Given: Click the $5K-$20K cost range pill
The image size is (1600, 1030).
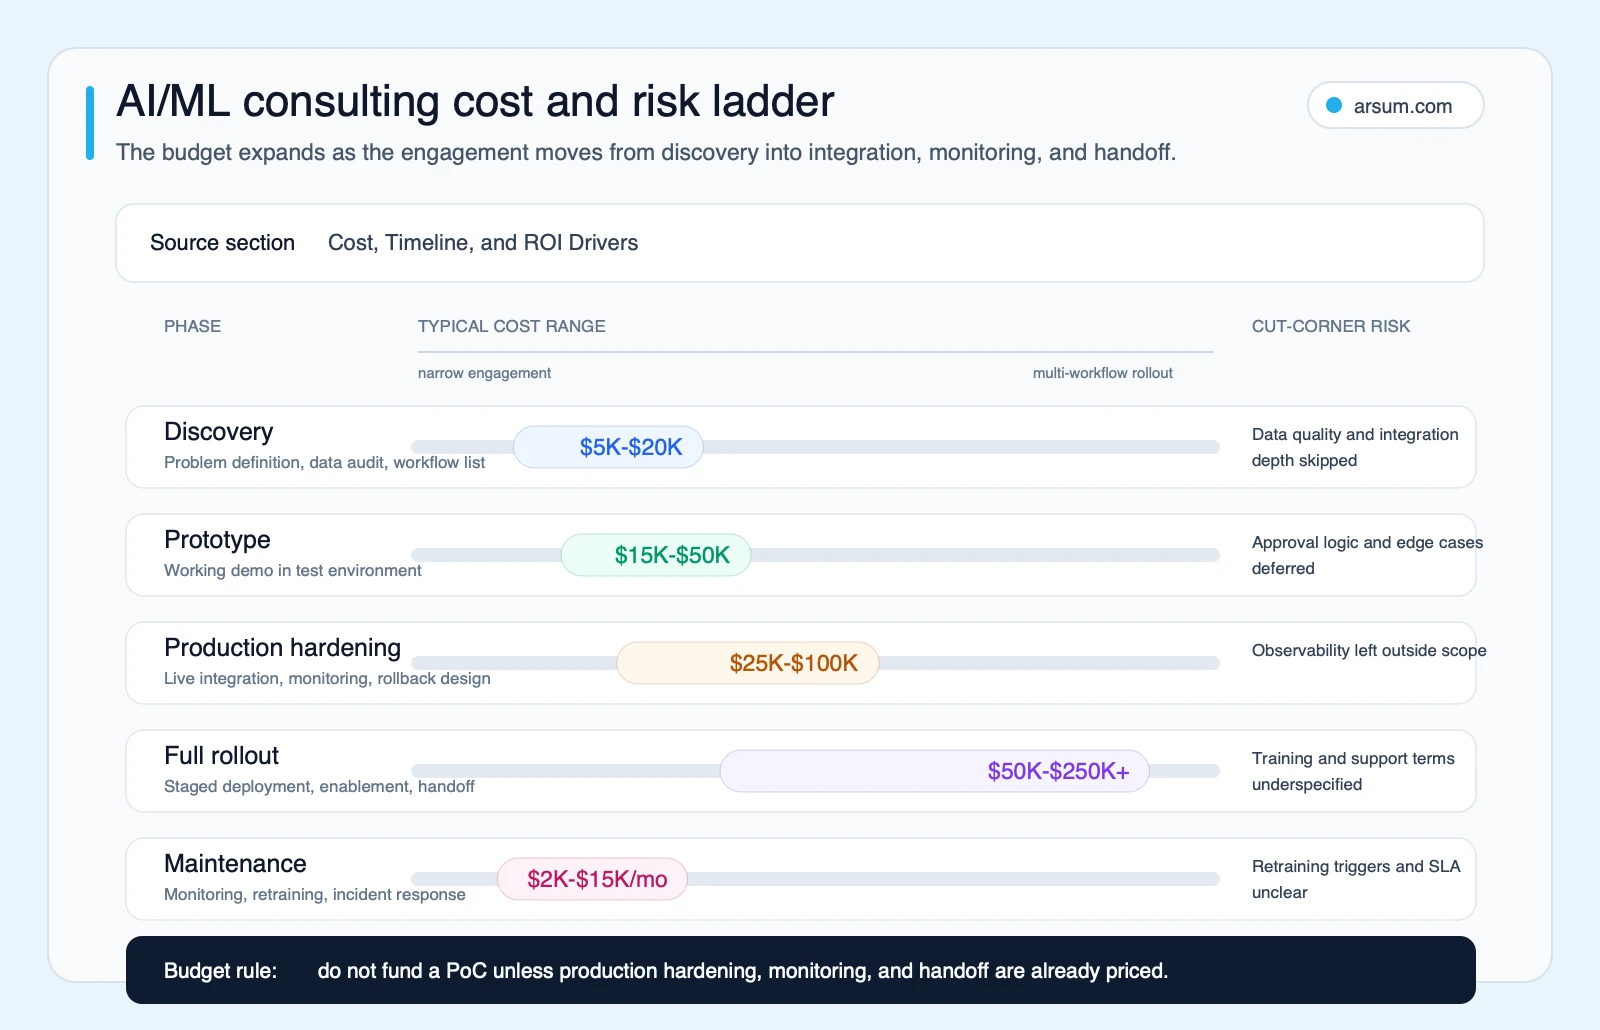Looking at the screenshot, I should pyautogui.click(x=608, y=447).
